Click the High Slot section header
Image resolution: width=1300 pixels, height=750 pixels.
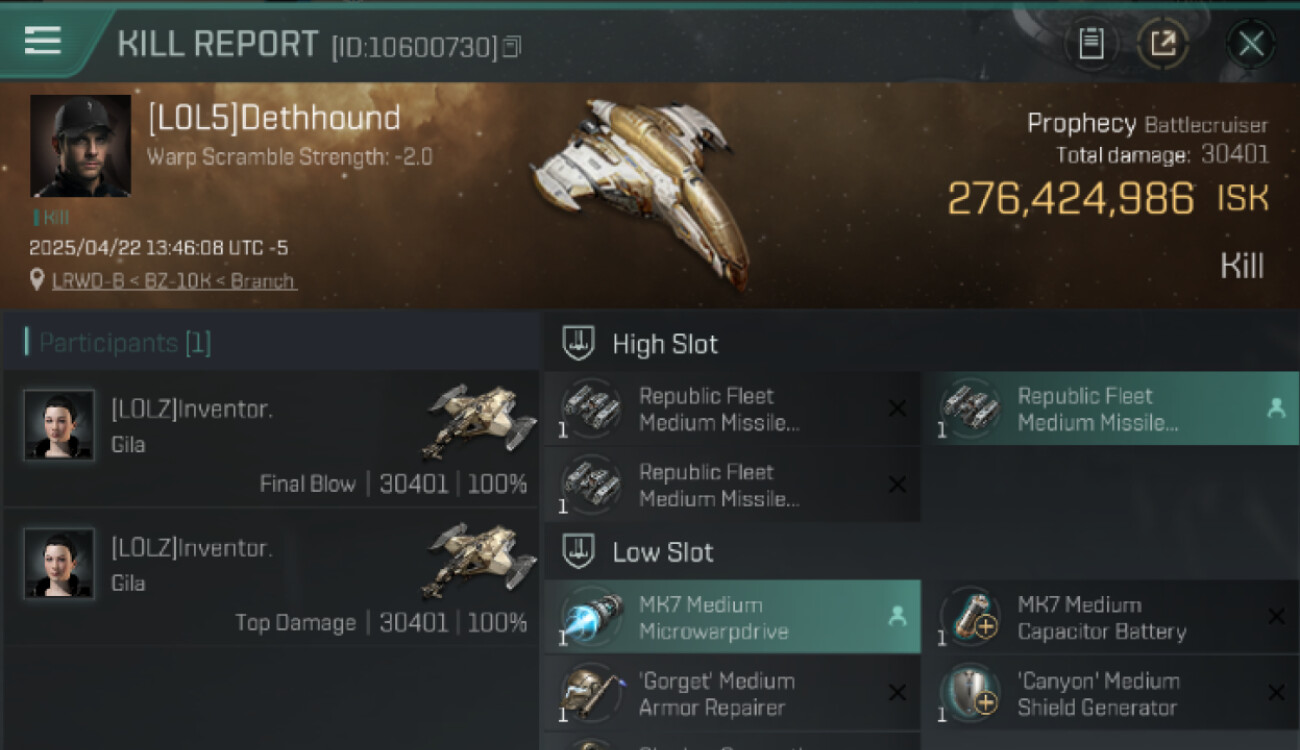(664, 344)
